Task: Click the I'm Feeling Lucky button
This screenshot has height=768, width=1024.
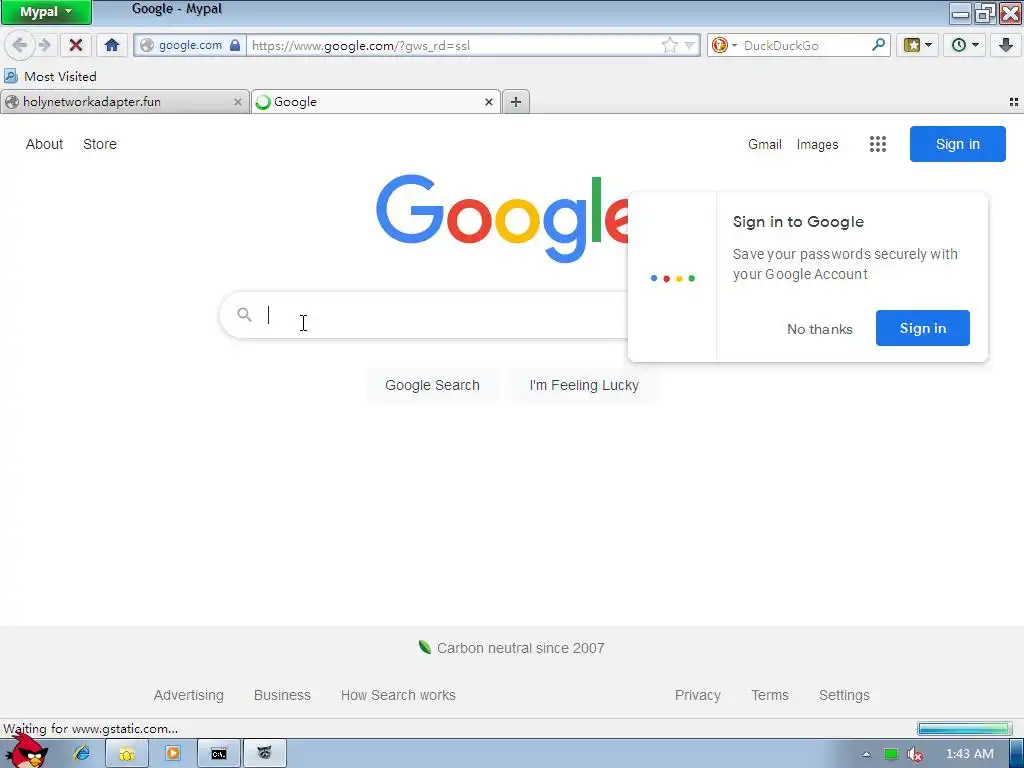Action: tap(584, 385)
